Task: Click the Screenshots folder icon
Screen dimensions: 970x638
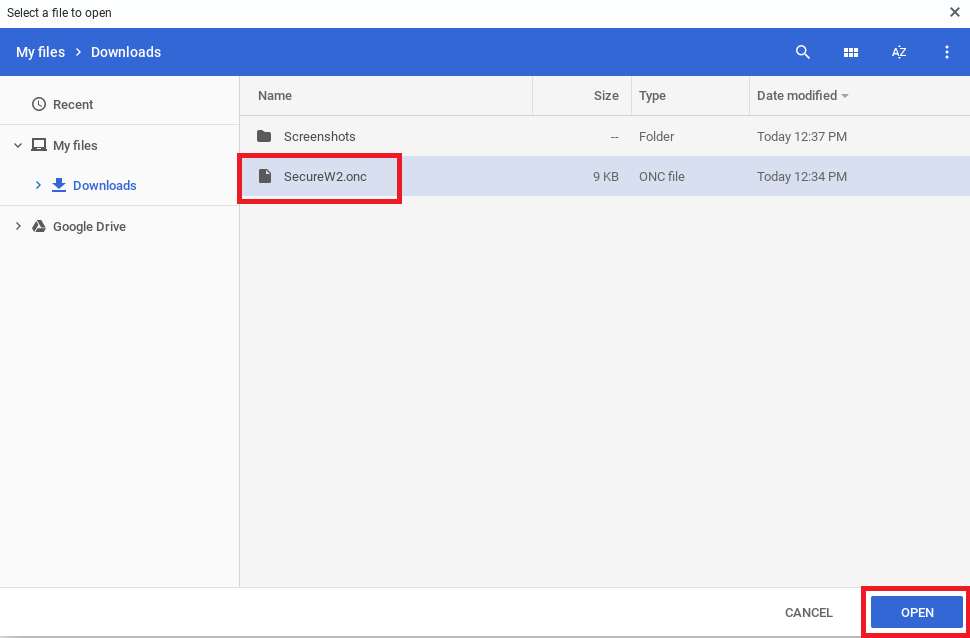Action: click(264, 136)
